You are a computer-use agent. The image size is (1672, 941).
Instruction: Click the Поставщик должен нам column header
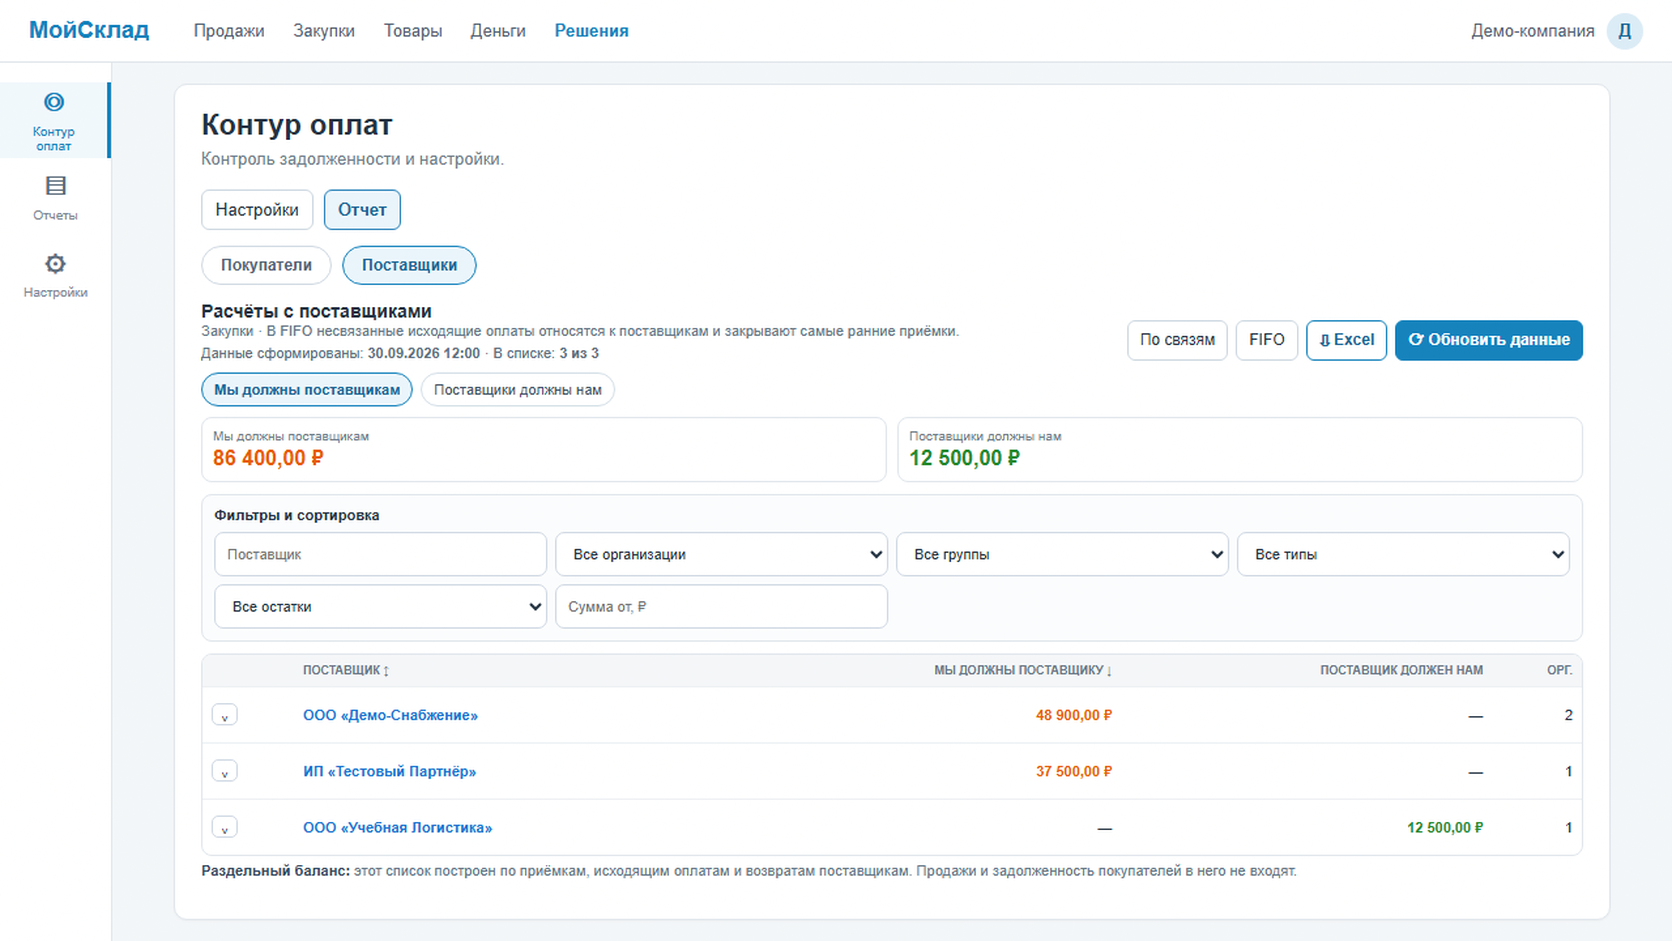click(1401, 670)
